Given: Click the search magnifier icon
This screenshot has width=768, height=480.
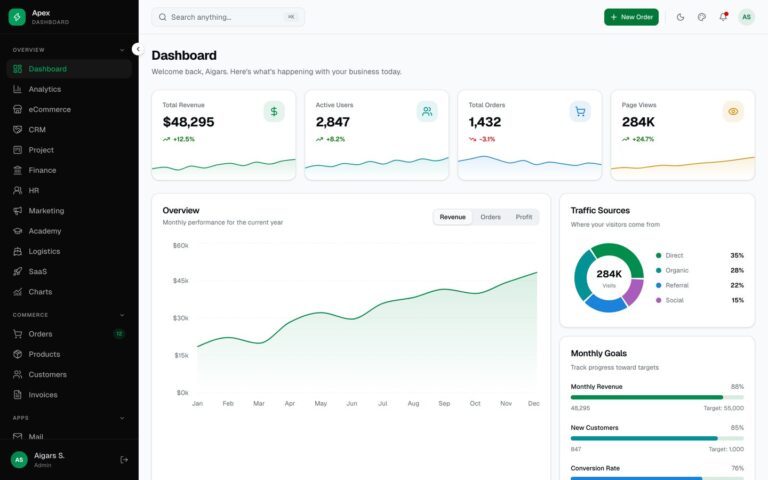Looking at the screenshot, I should click(x=162, y=17).
